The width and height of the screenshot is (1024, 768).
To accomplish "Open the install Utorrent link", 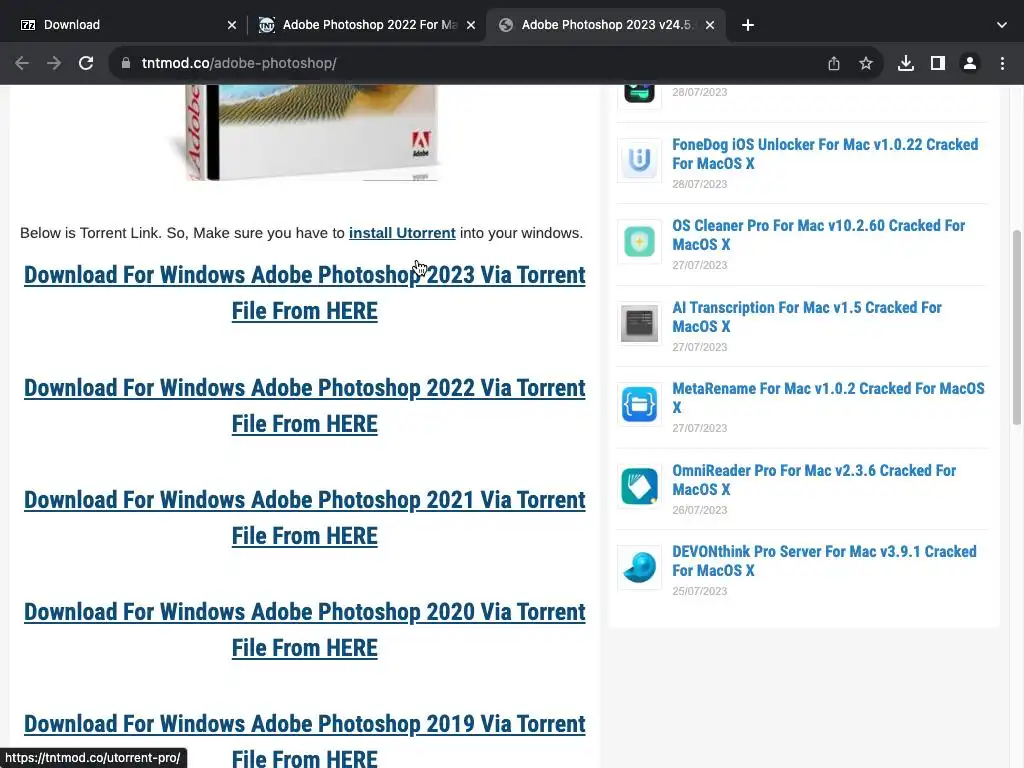I will tap(402, 233).
